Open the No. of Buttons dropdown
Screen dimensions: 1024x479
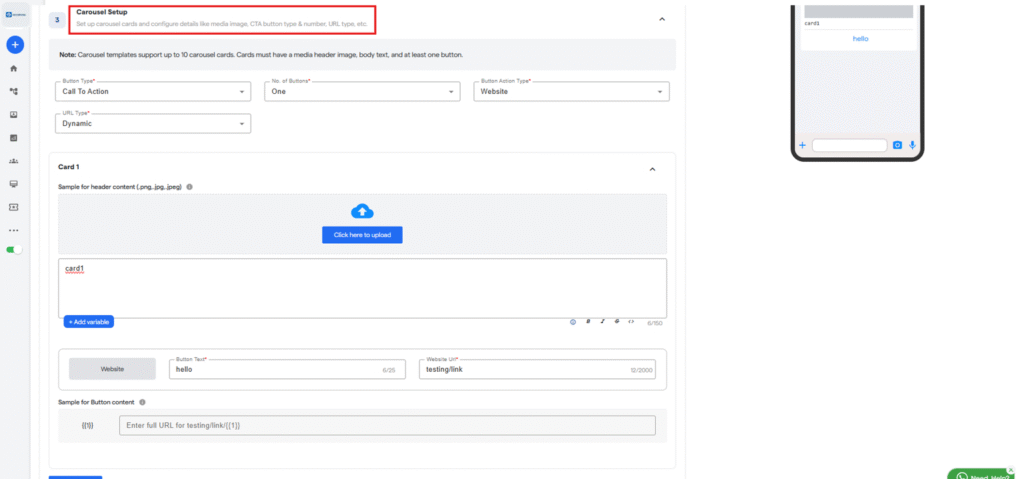pyautogui.click(x=361, y=92)
